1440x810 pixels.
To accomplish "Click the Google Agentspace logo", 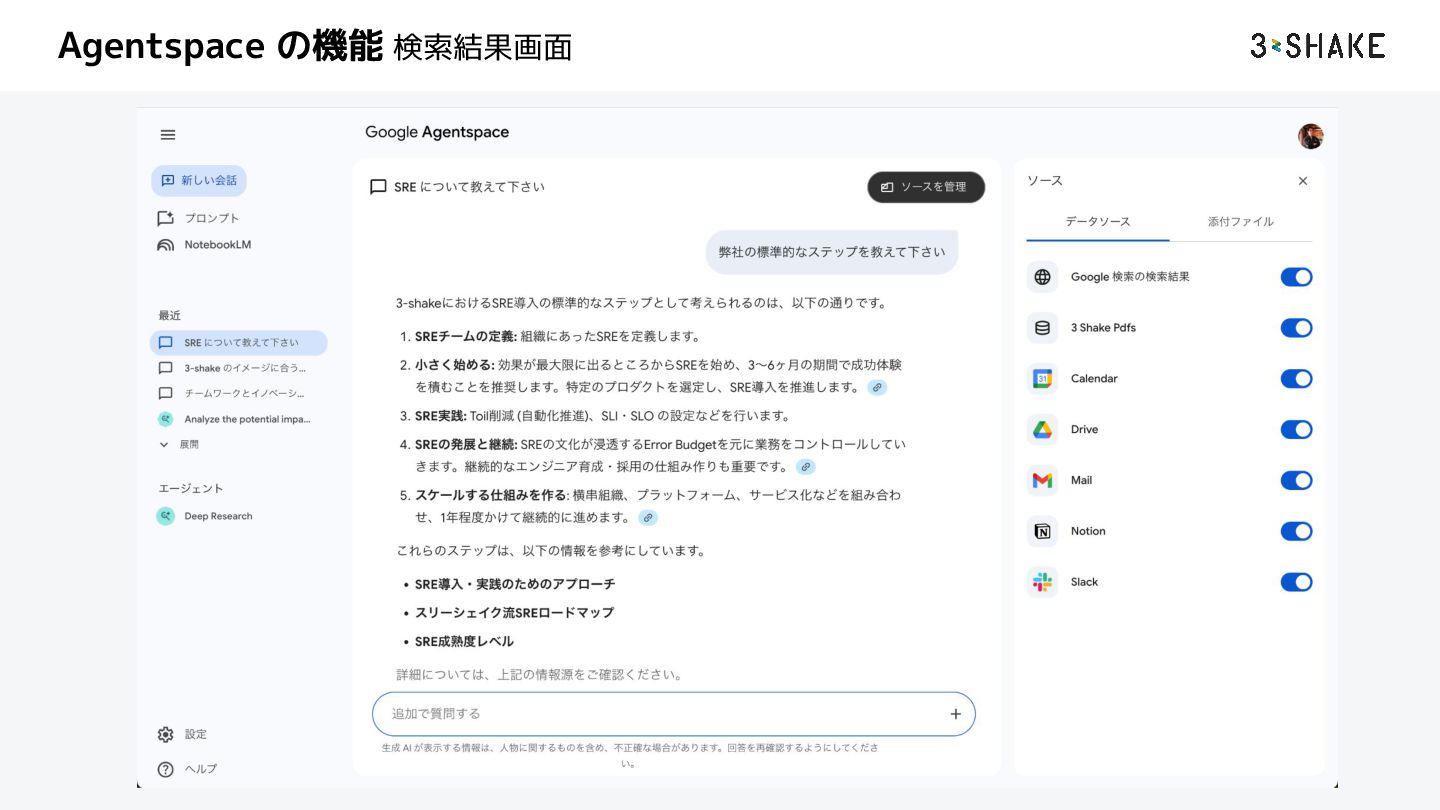I will 437,132.
